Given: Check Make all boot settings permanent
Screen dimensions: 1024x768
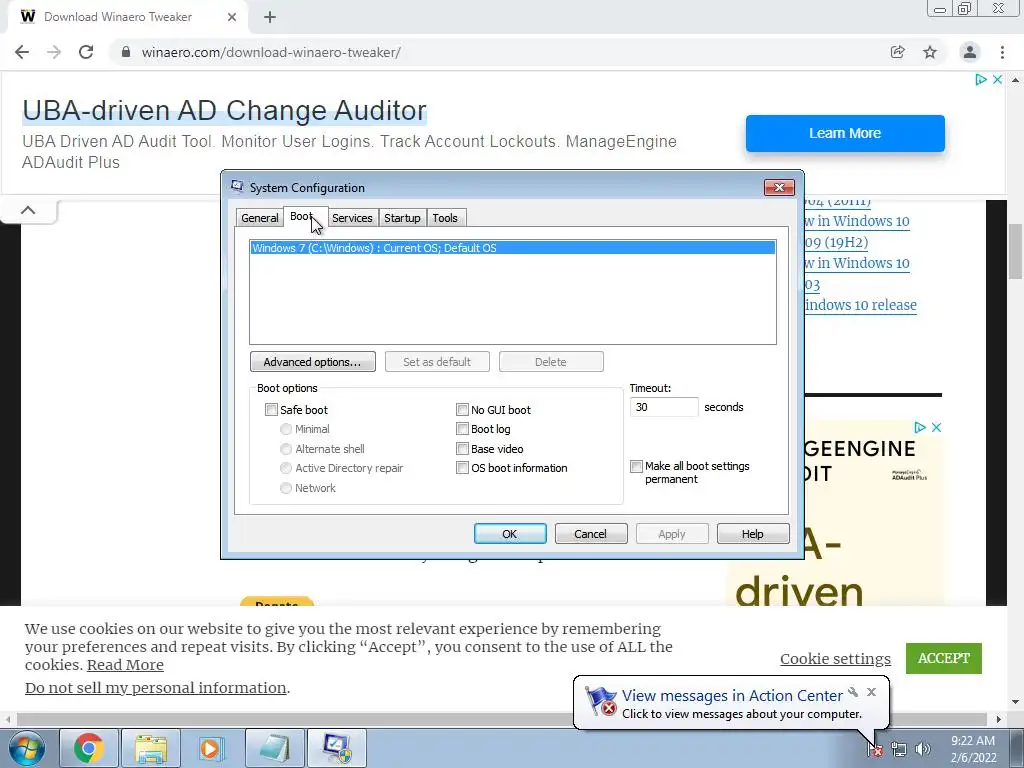Looking at the screenshot, I should 636,466.
